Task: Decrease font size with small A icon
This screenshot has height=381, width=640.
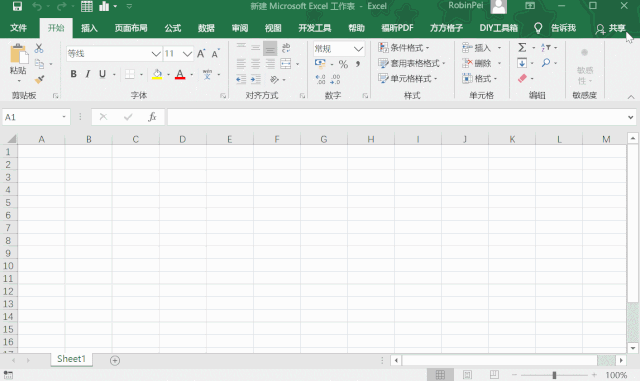Action: pos(215,53)
